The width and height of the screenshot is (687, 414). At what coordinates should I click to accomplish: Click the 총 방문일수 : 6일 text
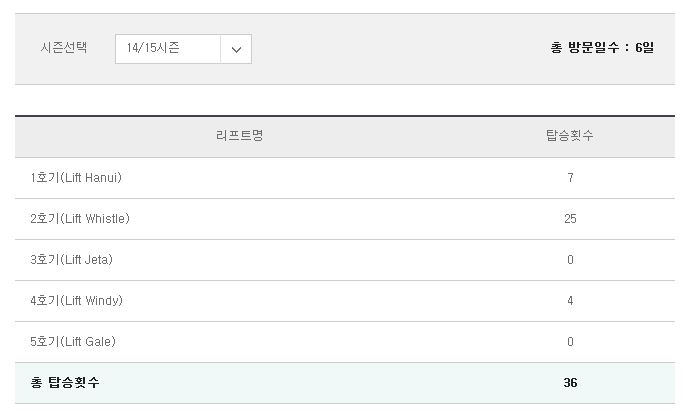[x=602, y=47]
